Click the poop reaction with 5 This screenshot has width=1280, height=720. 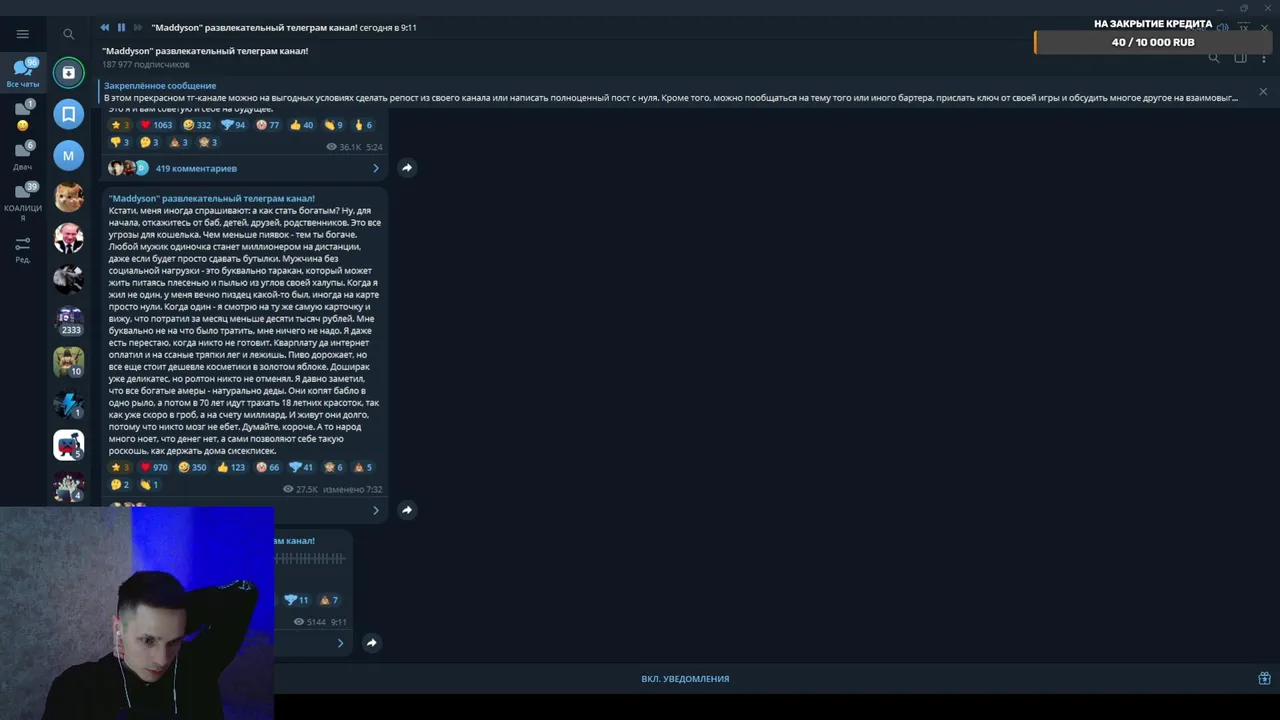coord(363,467)
